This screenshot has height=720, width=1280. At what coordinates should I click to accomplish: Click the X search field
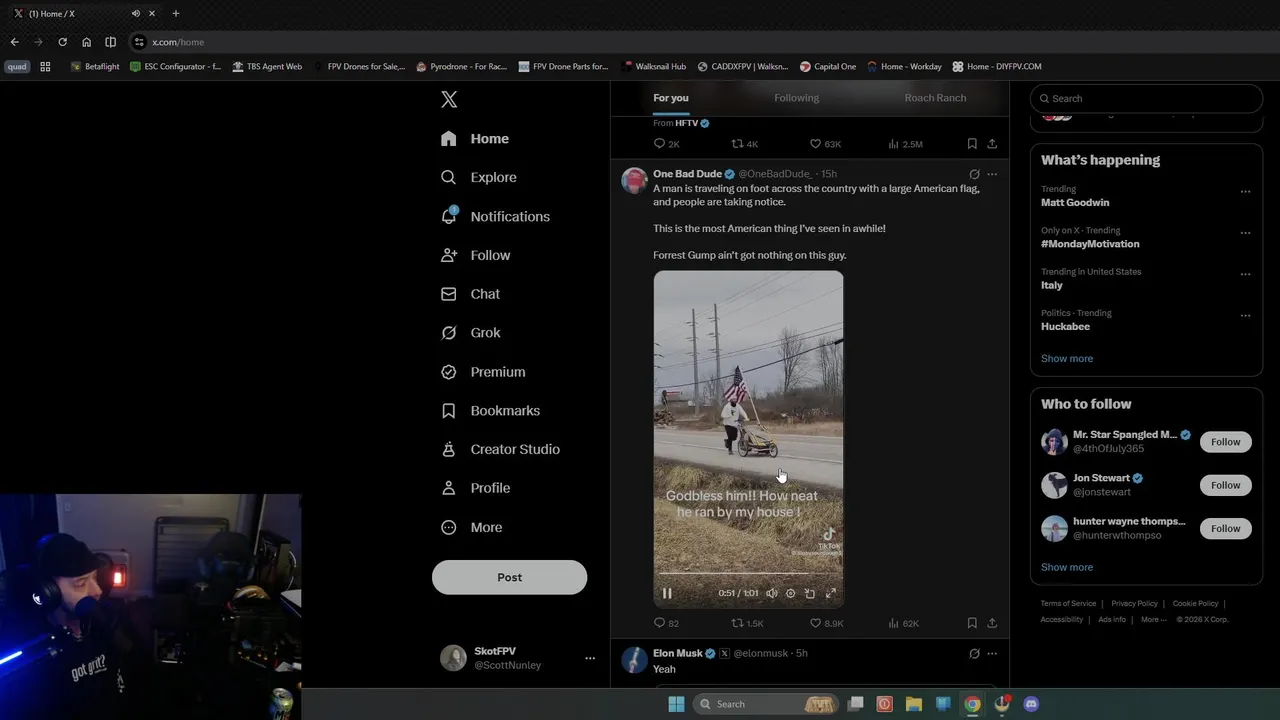tap(1146, 98)
